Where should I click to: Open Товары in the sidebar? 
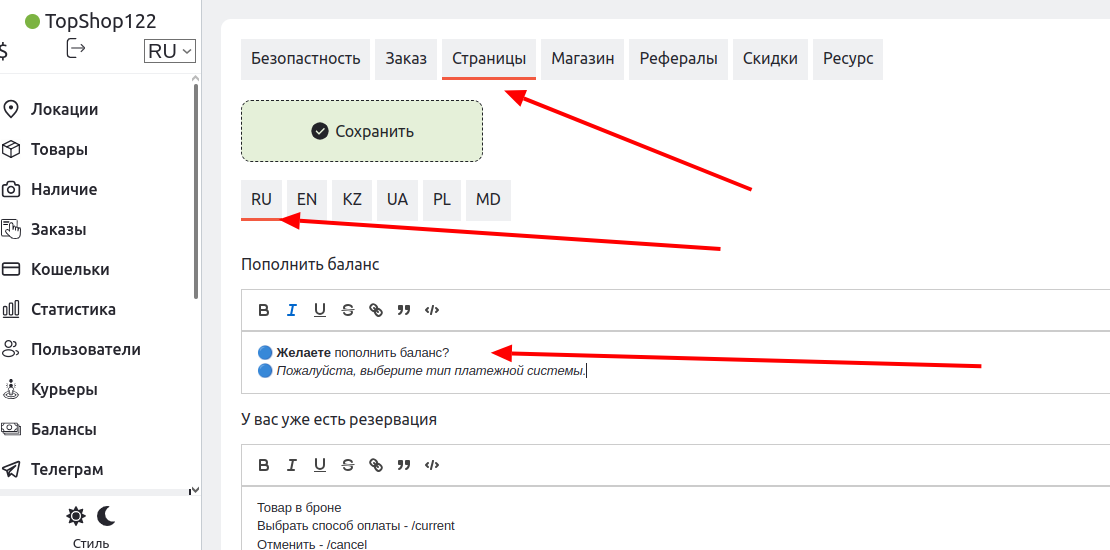[x=59, y=150]
